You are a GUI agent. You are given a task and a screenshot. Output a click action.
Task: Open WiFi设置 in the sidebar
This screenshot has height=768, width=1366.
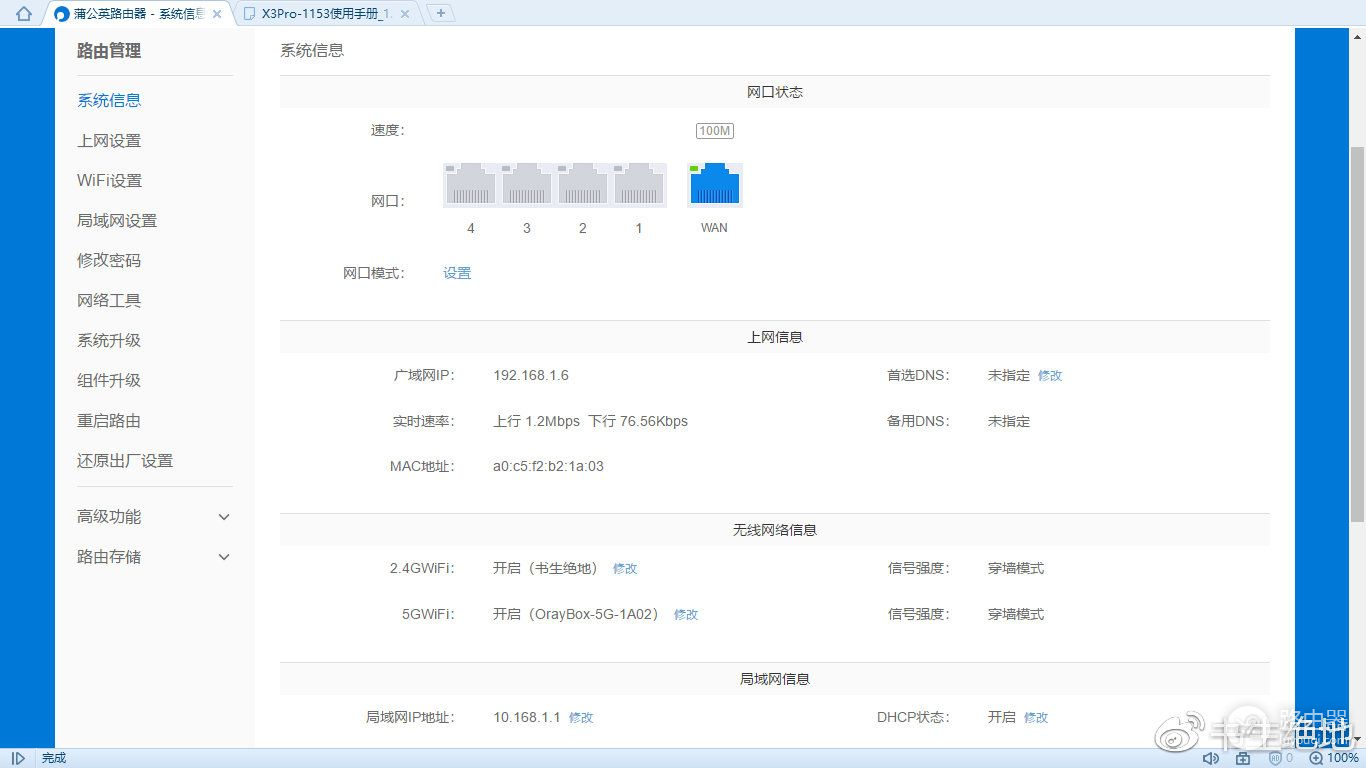(110, 181)
